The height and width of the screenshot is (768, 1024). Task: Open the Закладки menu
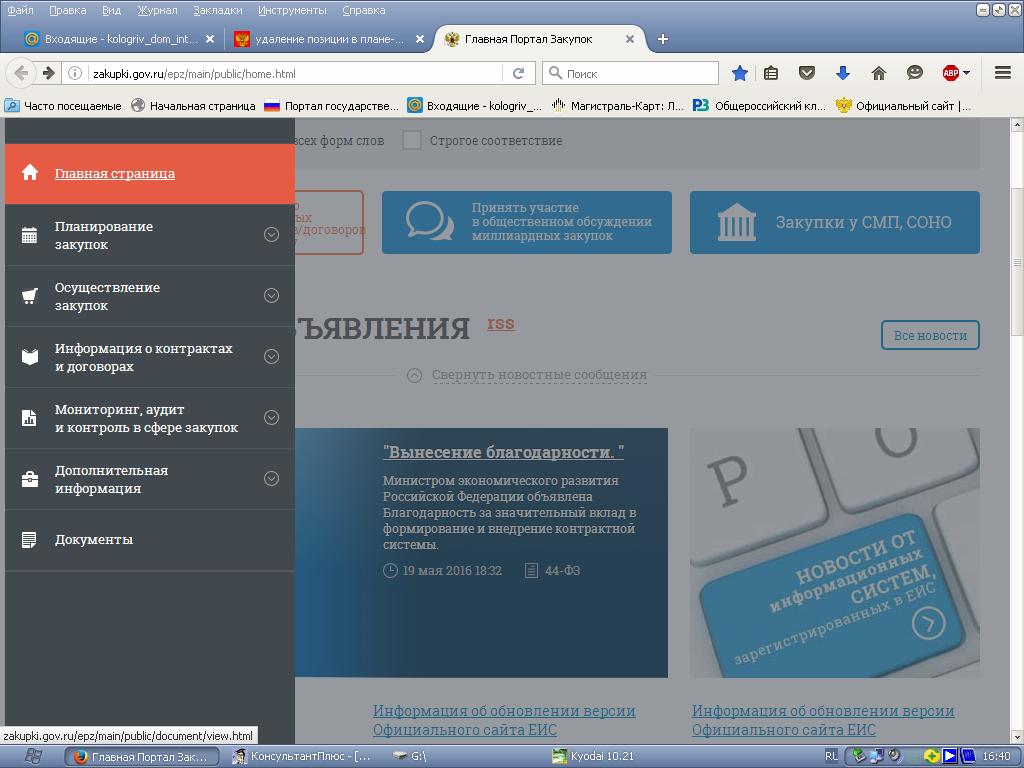click(x=217, y=10)
